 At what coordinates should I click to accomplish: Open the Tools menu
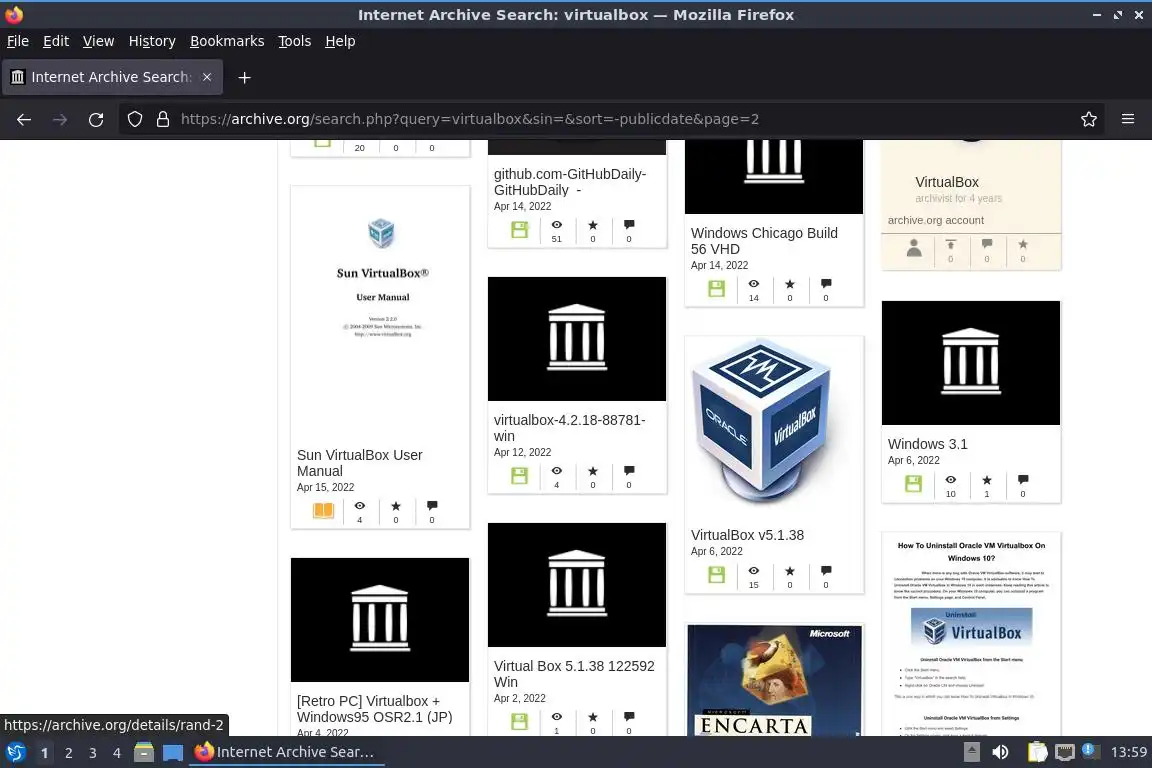(x=295, y=41)
